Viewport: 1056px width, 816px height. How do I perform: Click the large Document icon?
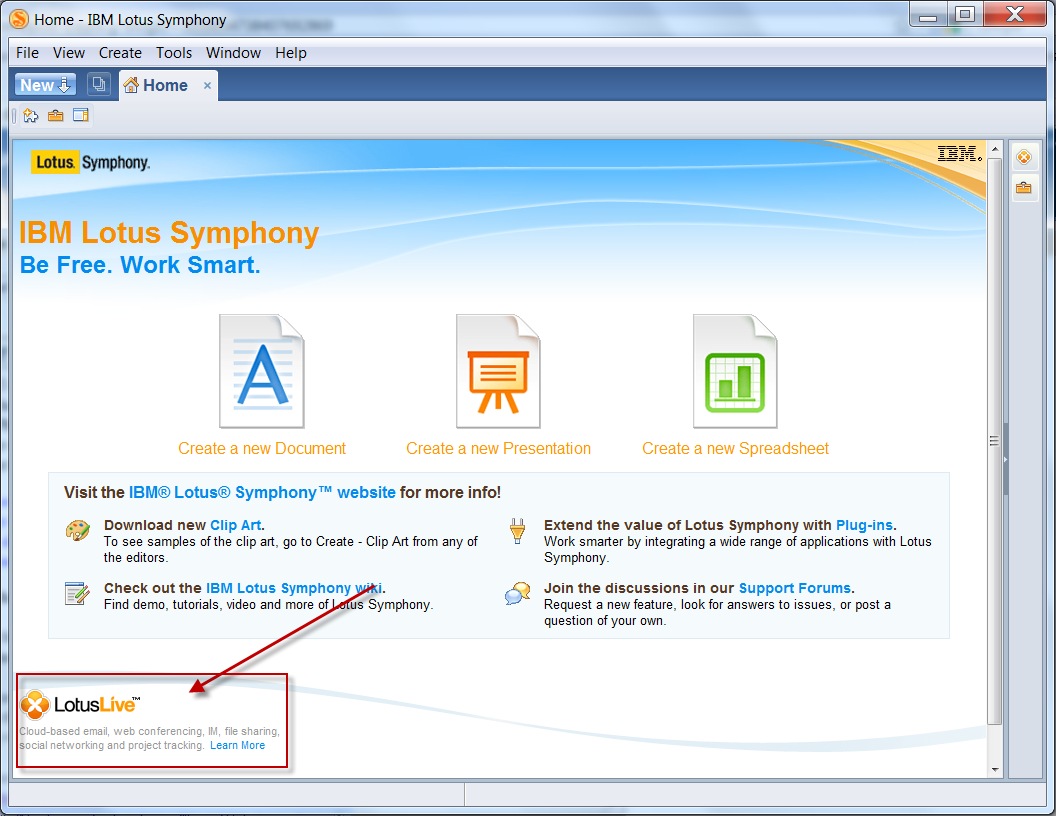262,371
